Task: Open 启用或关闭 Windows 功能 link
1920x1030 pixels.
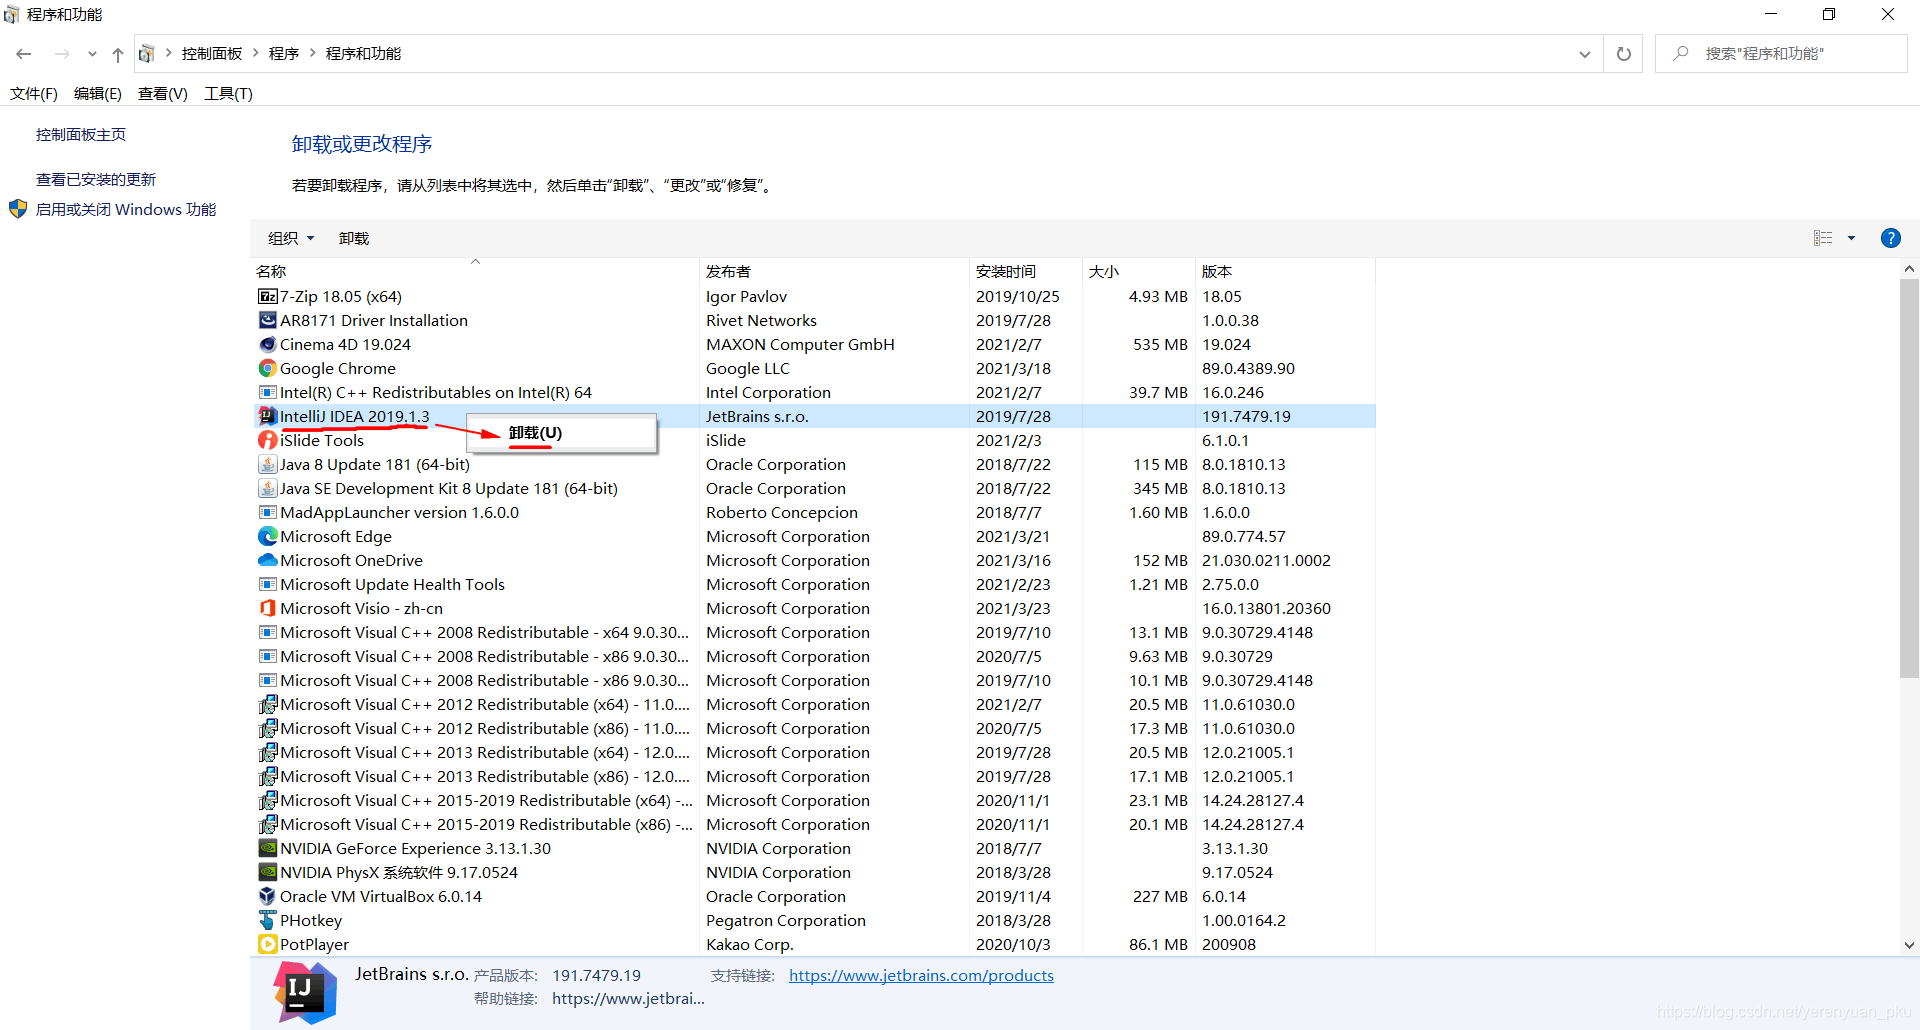Action: coord(126,209)
